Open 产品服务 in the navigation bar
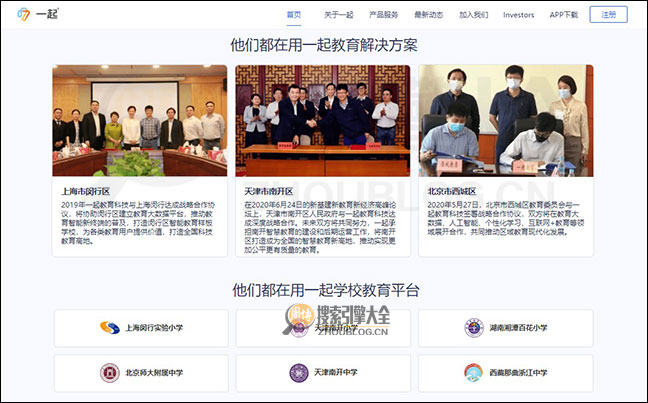The height and width of the screenshot is (403, 648). coord(384,15)
